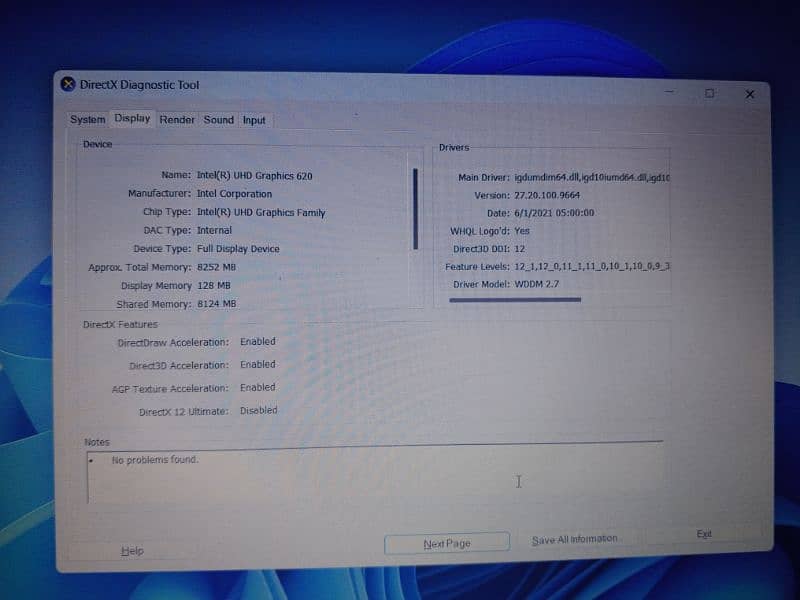Switch to the Input tab
This screenshot has height=600, width=800.
(254, 120)
